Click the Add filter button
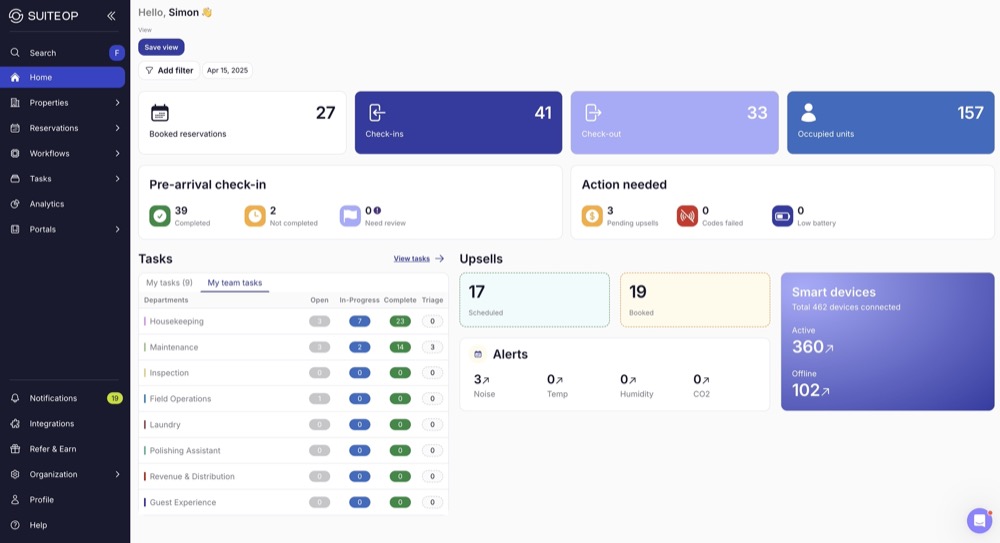This screenshot has width=1000, height=543. point(169,71)
